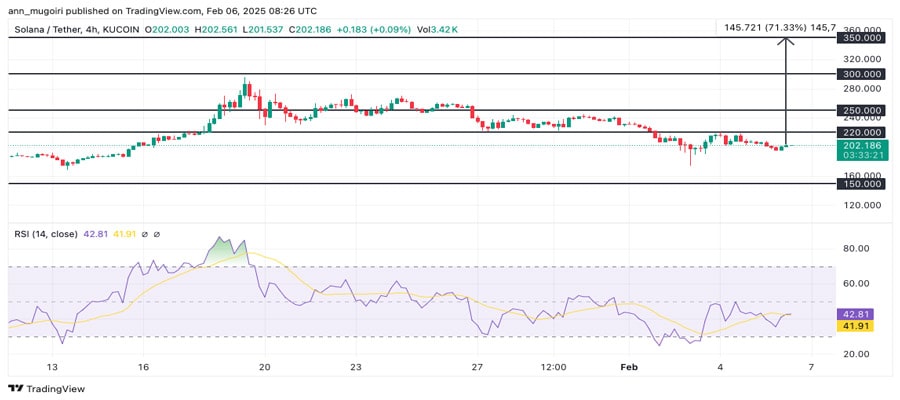Click the 280.000 price axis tick
Screen dimensions: 900x400
point(862,88)
